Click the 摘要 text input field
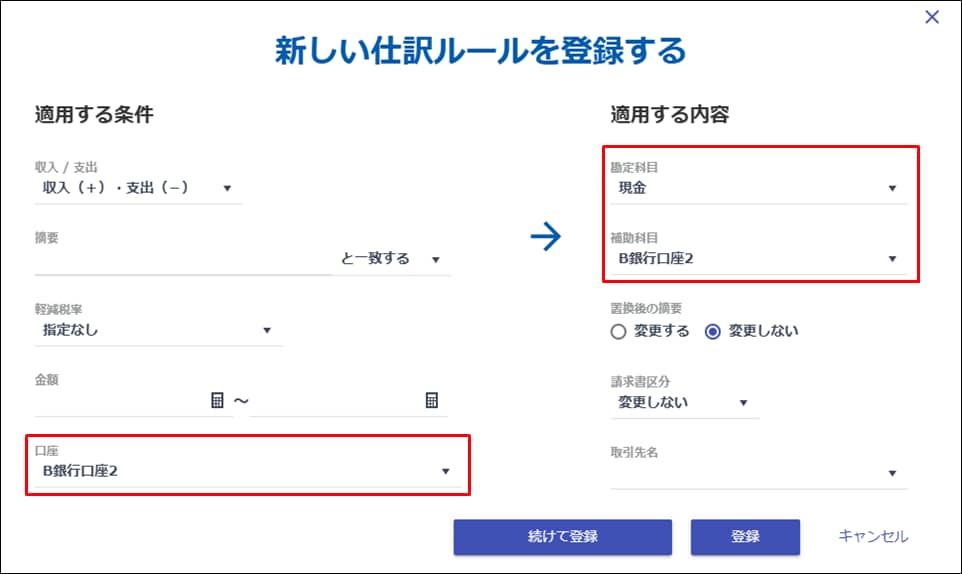The width and height of the screenshot is (962, 574). 182,260
